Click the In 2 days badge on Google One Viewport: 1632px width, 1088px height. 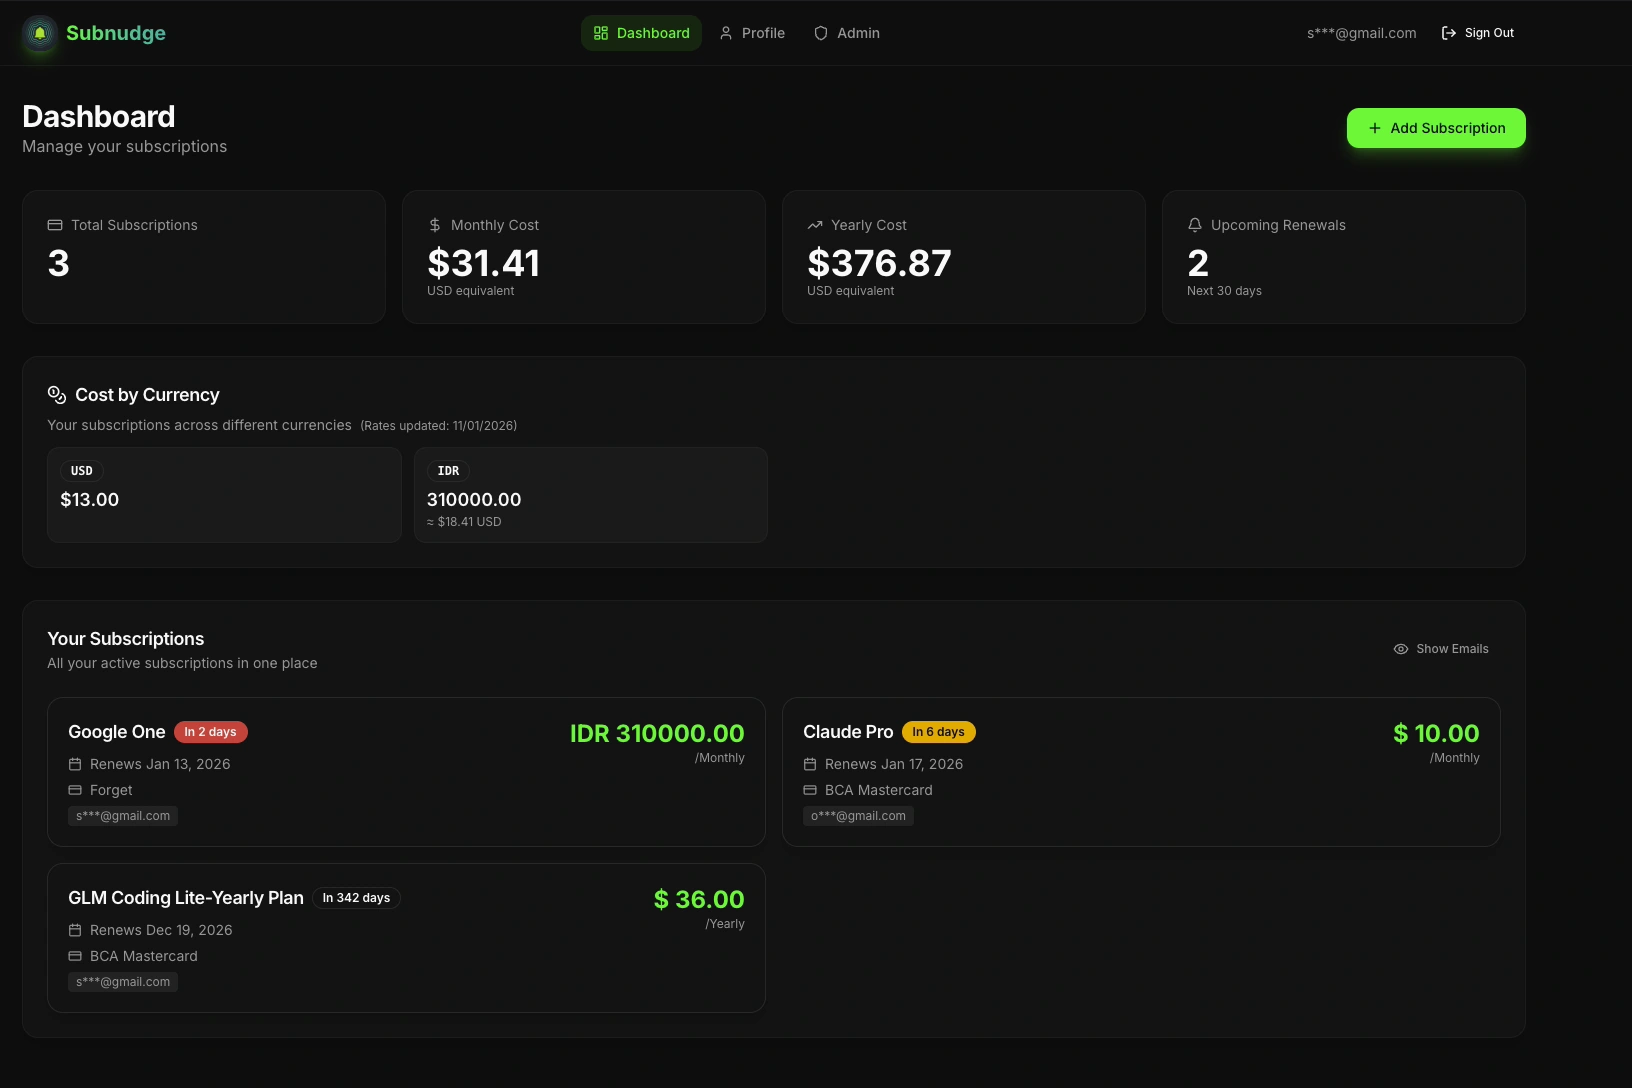click(x=211, y=731)
